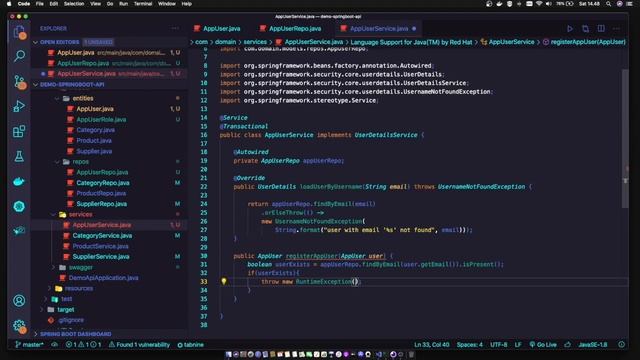The image size is (640, 360).
Task: Open the Selection menu
Action: pos(74,4)
